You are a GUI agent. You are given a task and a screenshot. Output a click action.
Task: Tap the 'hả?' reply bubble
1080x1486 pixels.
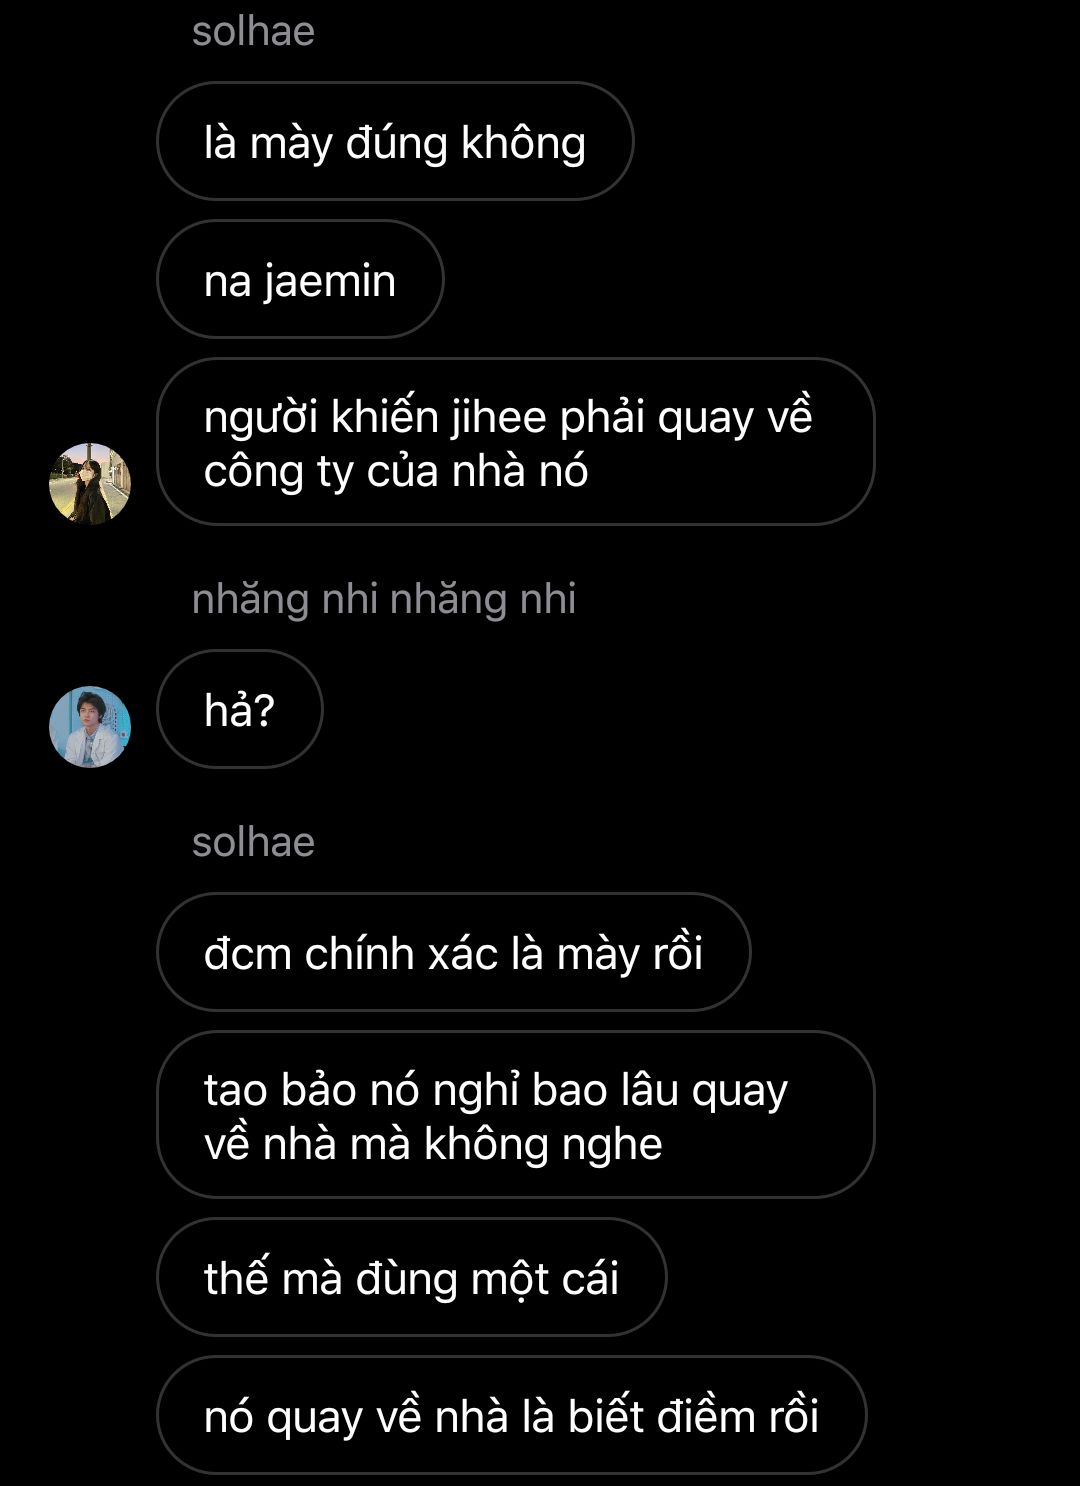tap(240, 709)
